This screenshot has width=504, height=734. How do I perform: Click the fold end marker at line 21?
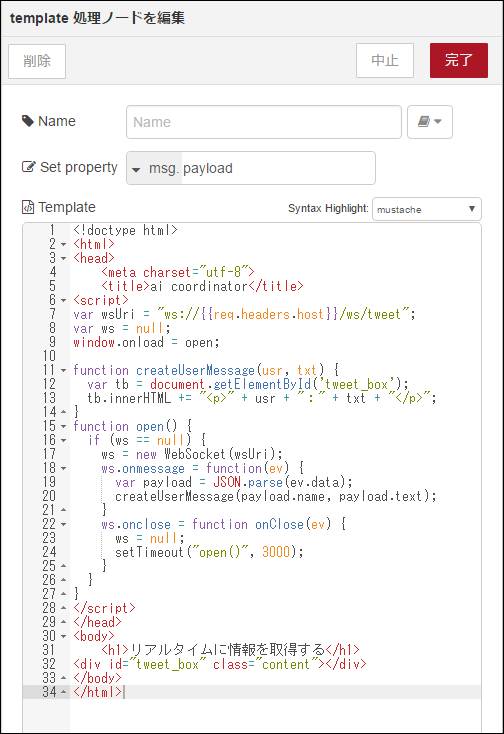coord(64,510)
